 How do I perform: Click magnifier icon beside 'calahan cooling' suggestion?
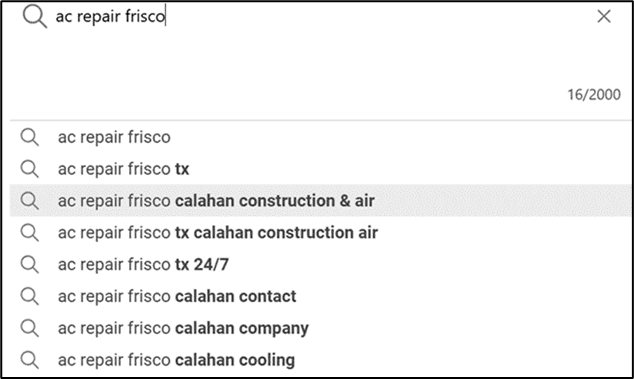tap(30, 360)
